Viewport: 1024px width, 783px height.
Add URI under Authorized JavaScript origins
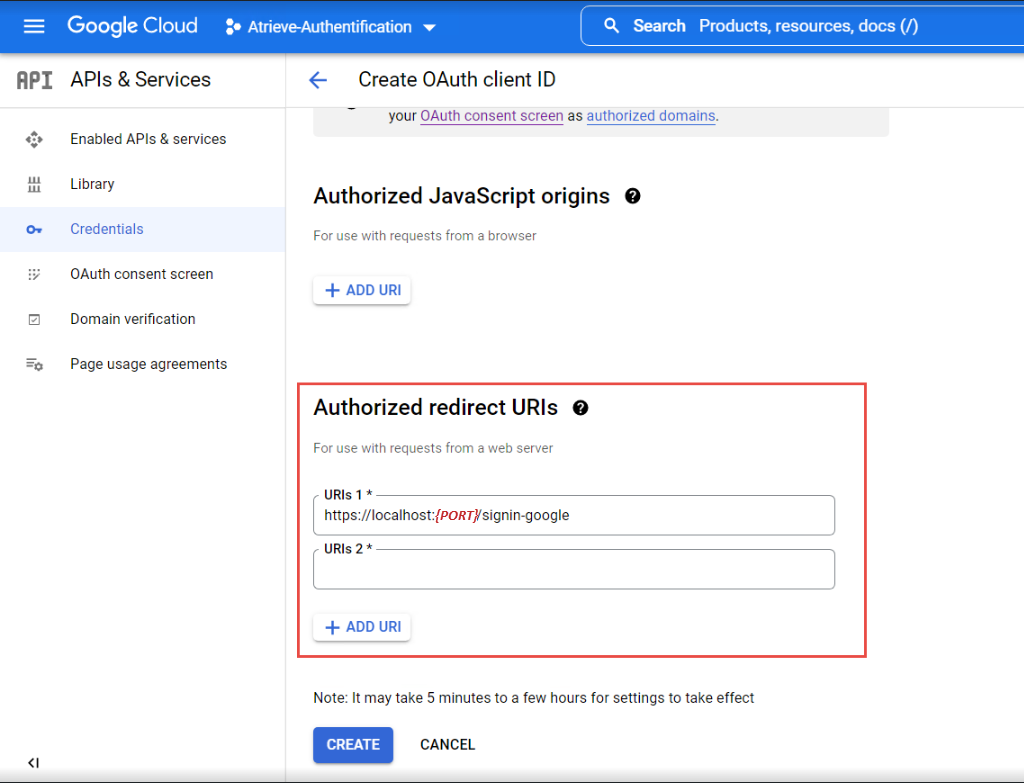[x=362, y=290]
